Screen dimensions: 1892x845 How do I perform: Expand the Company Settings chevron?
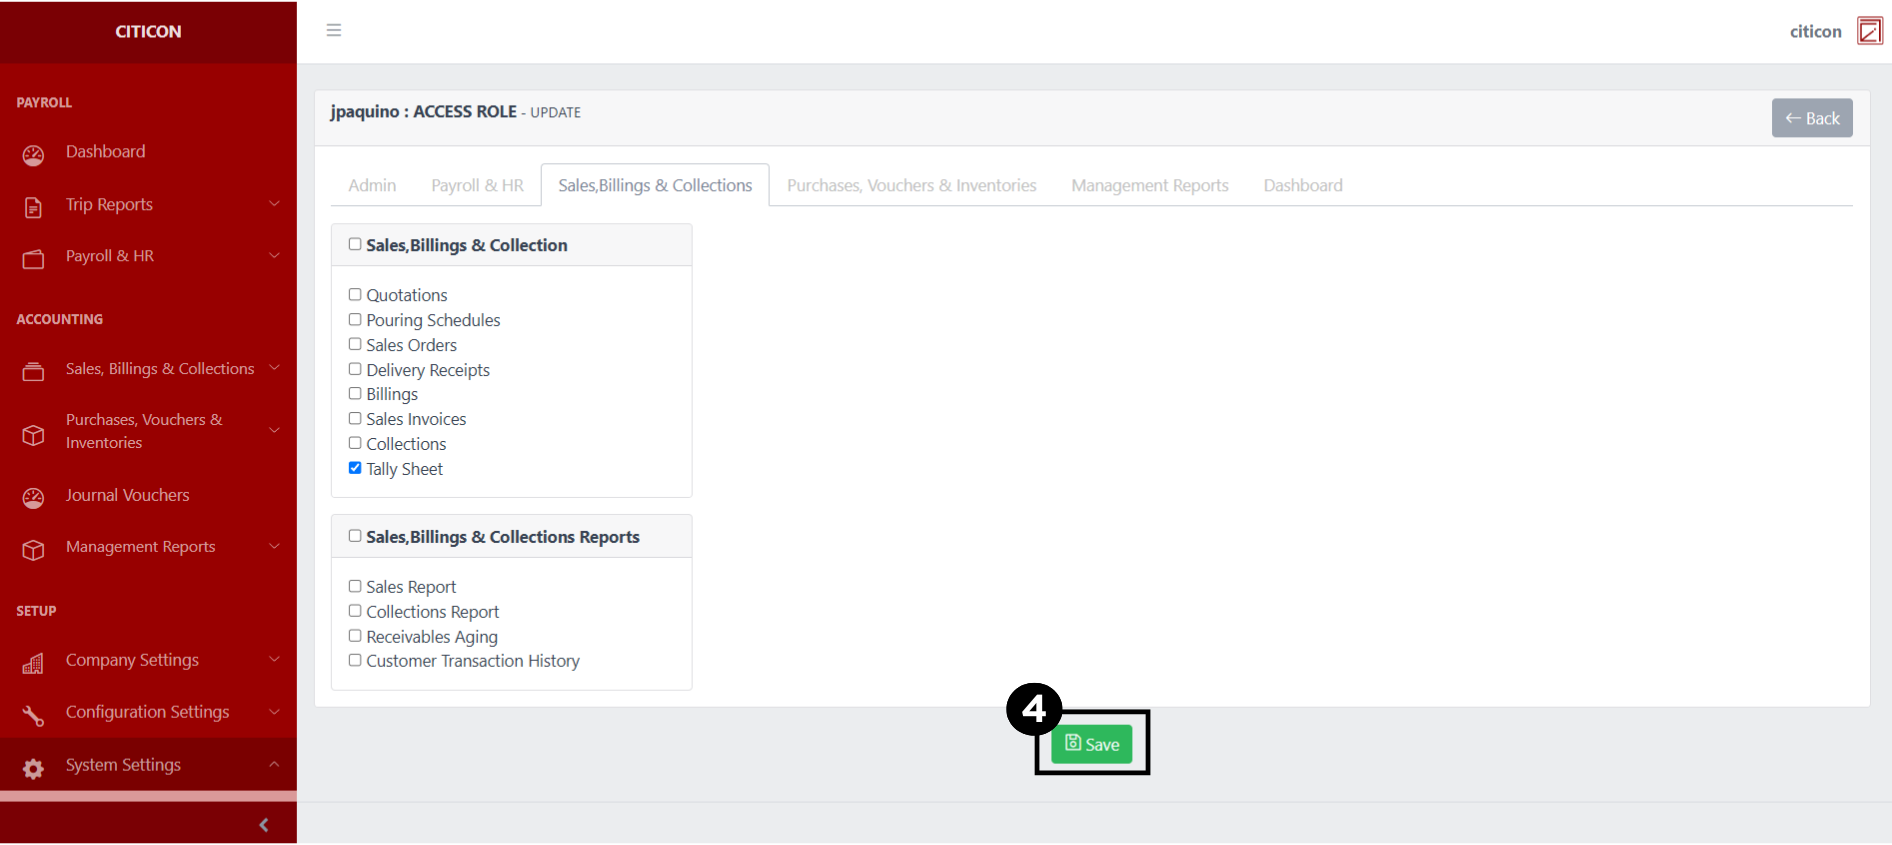(274, 659)
